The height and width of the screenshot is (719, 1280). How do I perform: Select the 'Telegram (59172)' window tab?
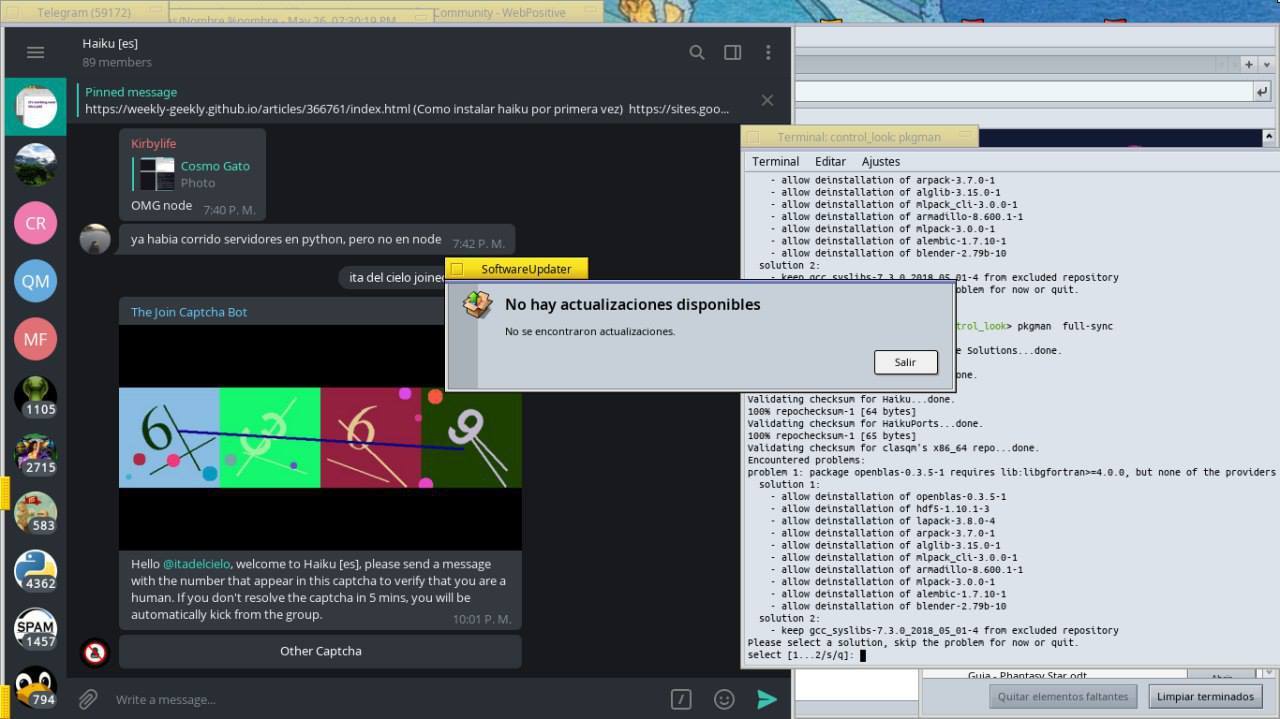(x=82, y=13)
